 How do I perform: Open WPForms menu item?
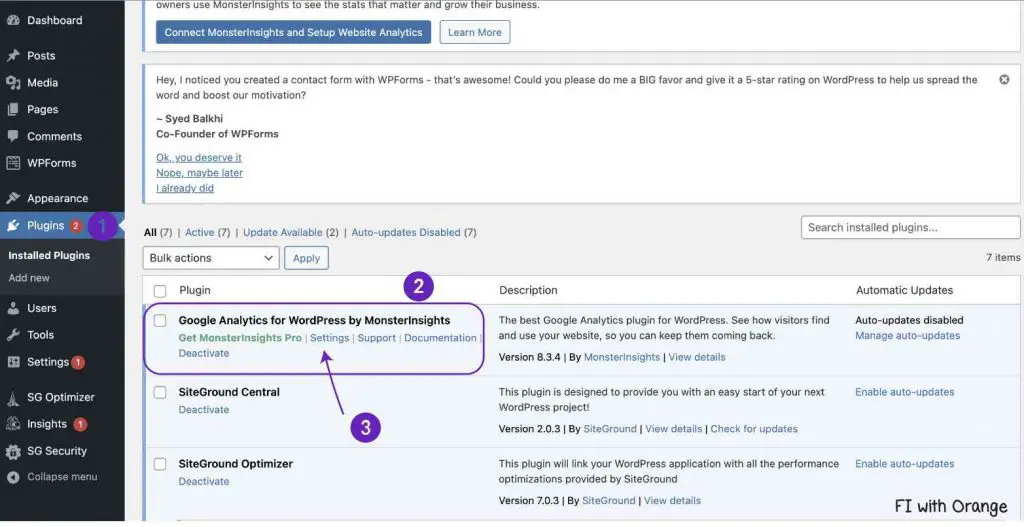point(52,163)
